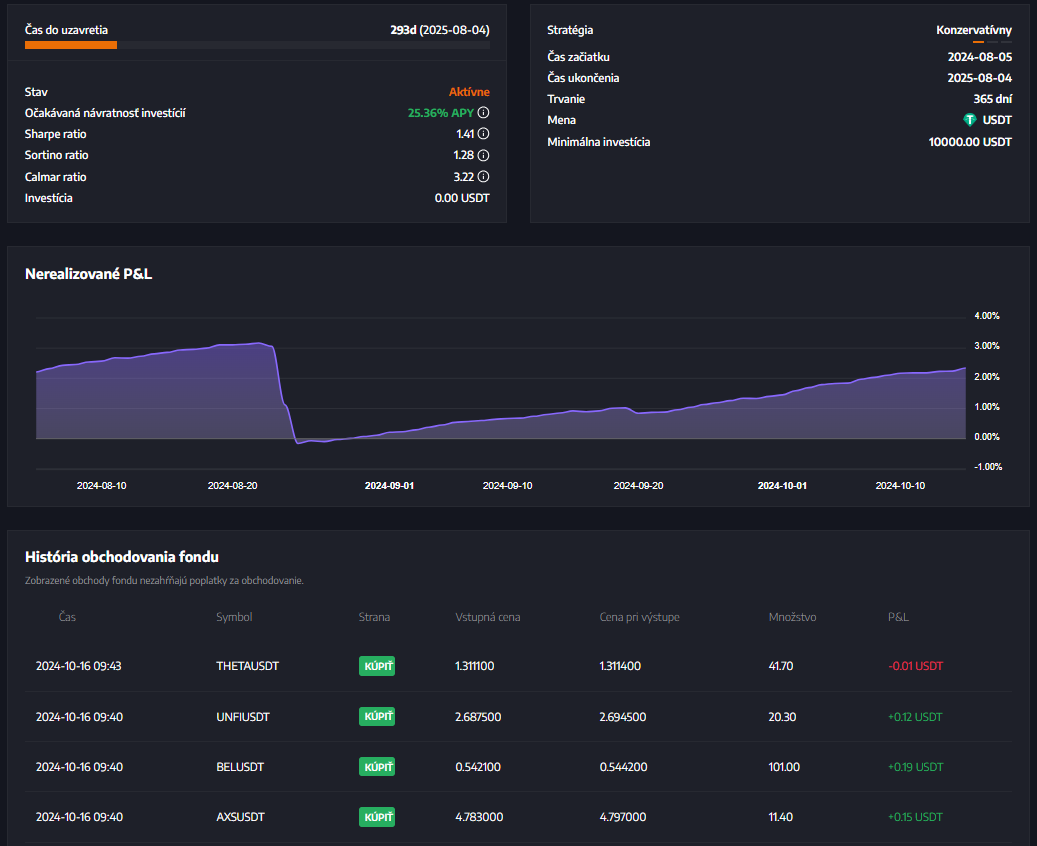Open the Sharpe ratio info tooltip icon
The image size is (1037, 846).
click(484, 134)
